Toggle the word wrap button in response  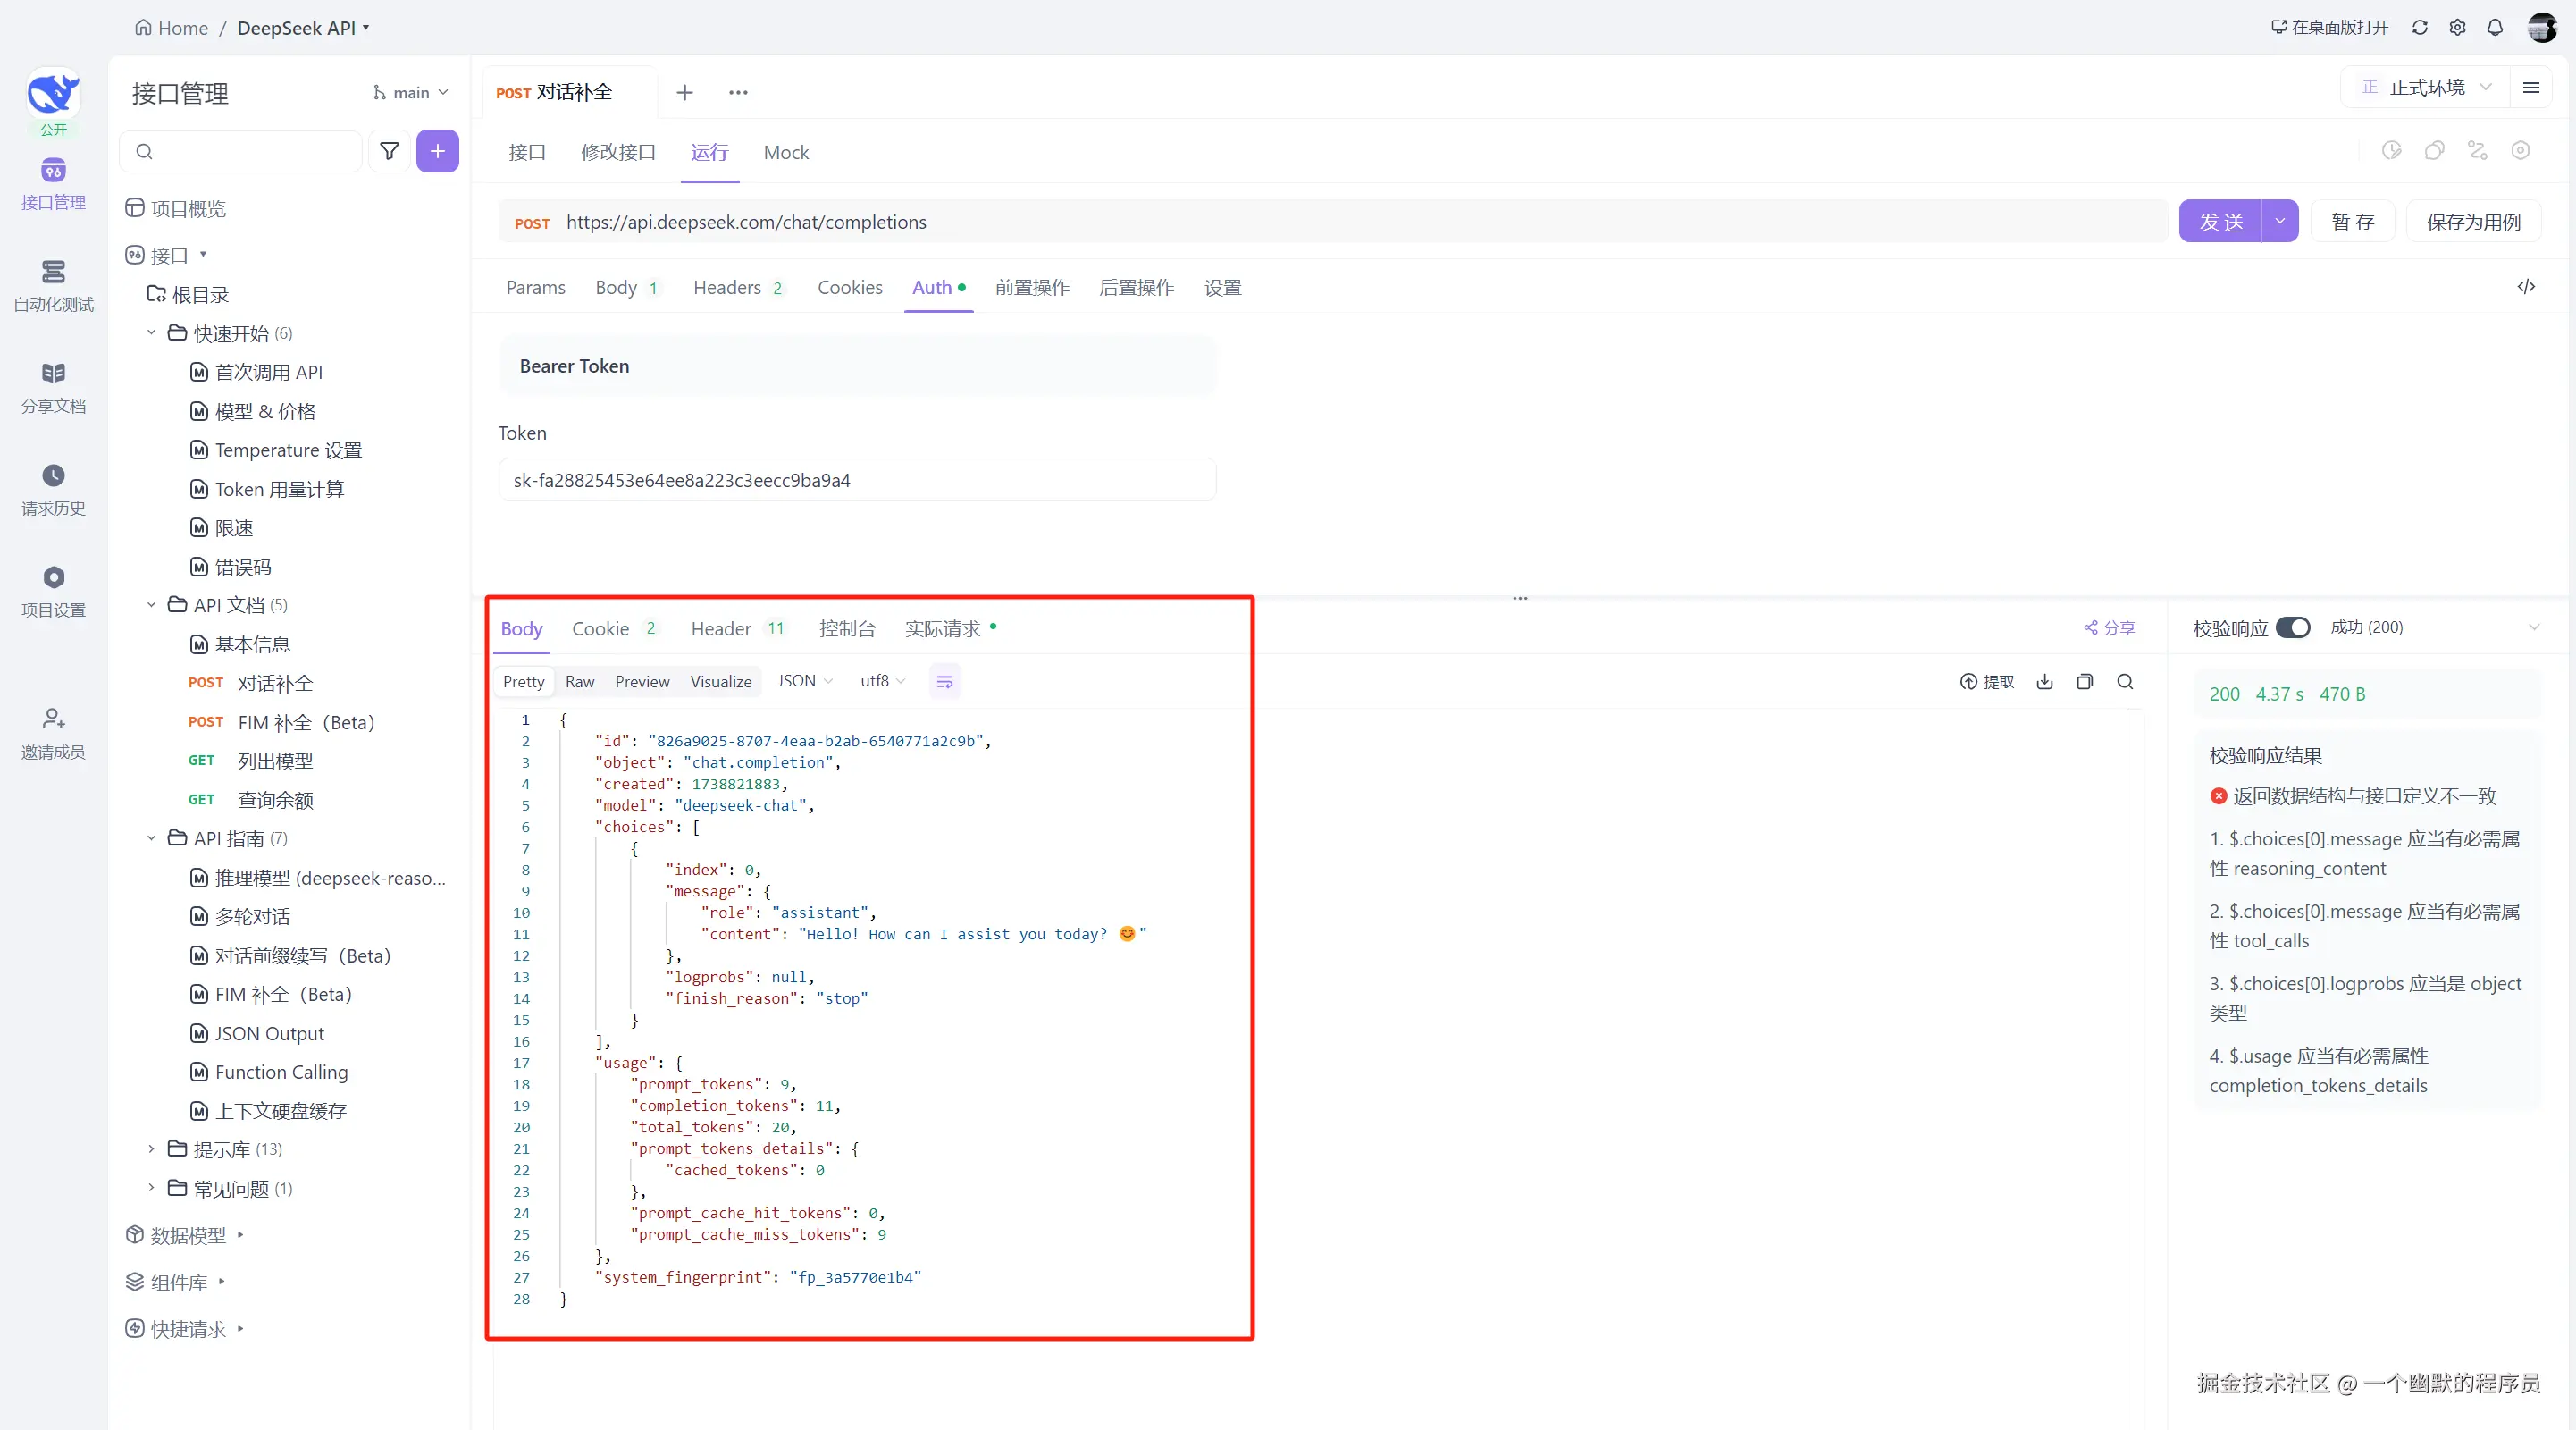pyautogui.click(x=944, y=681)
